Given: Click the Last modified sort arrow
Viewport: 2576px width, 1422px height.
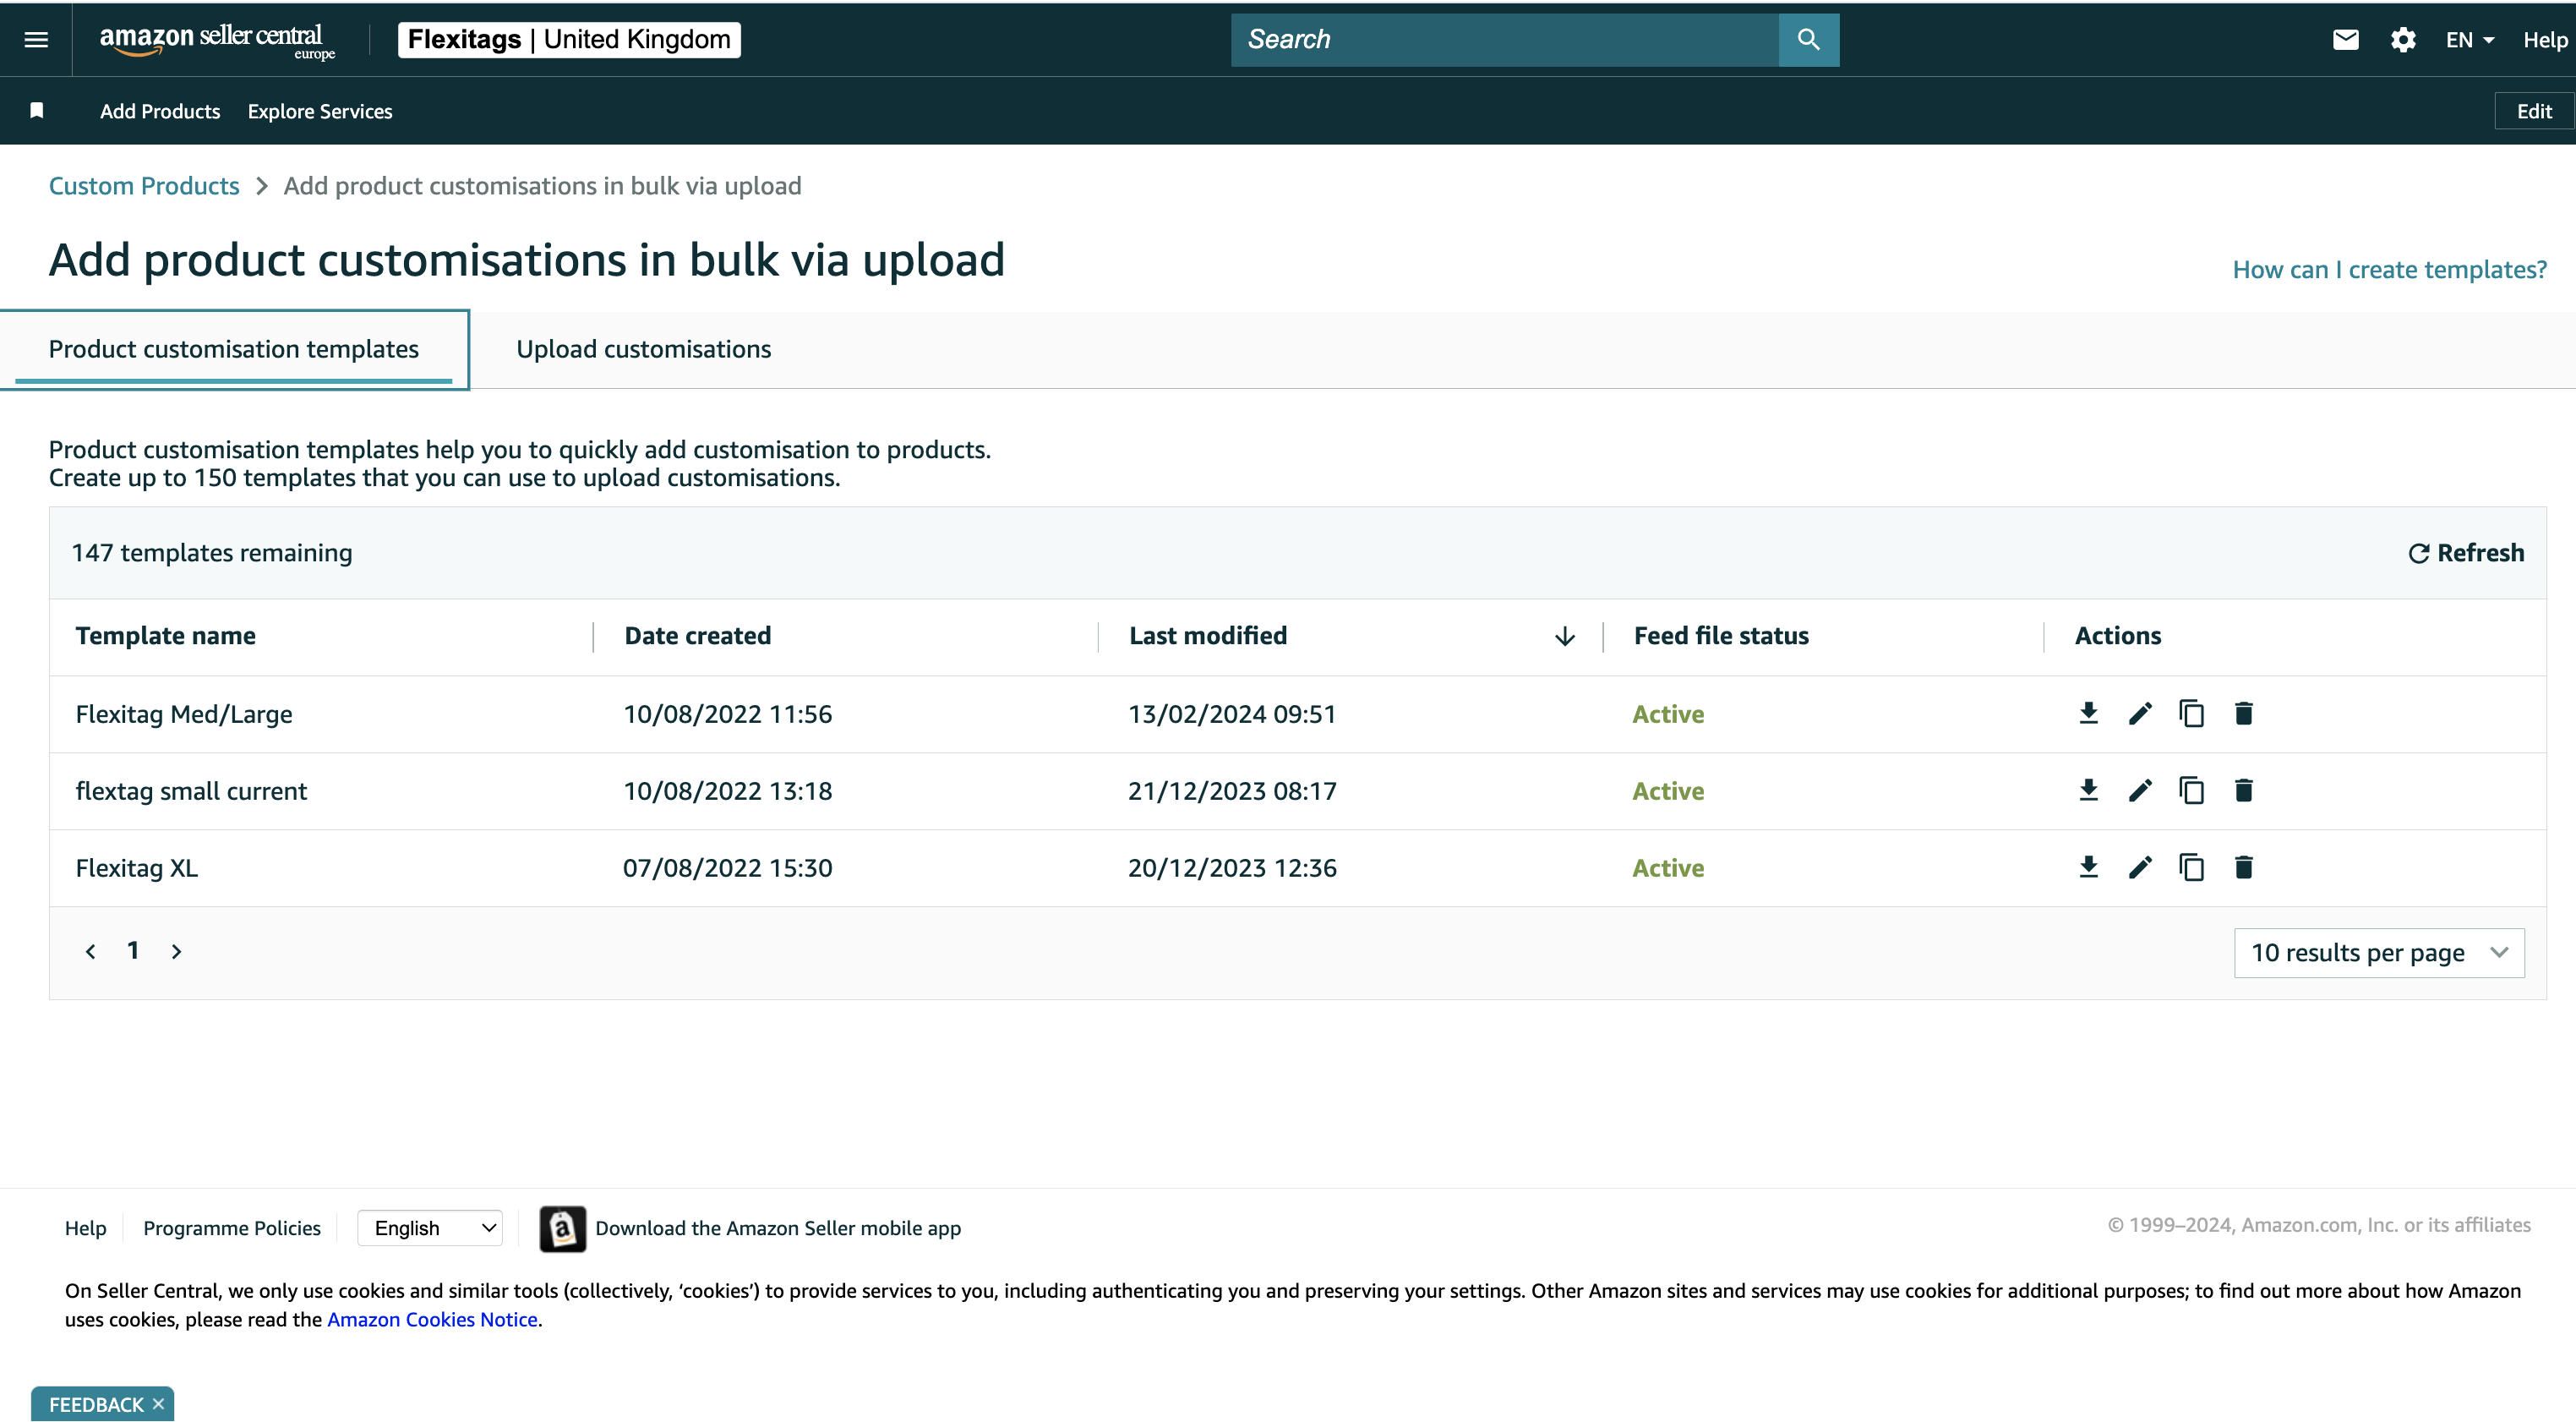Looking at the screenshot, I should [1565, 636].
